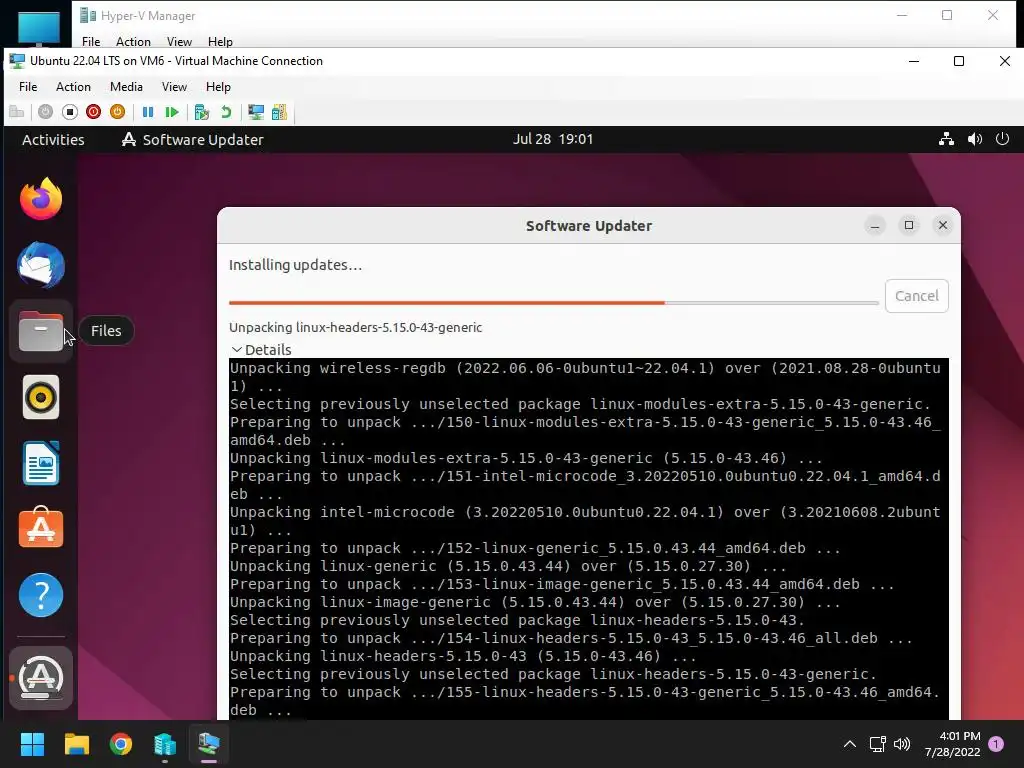Collapse the Details expander
This screenshot has height=768, width=1024.
pos(261,349)
